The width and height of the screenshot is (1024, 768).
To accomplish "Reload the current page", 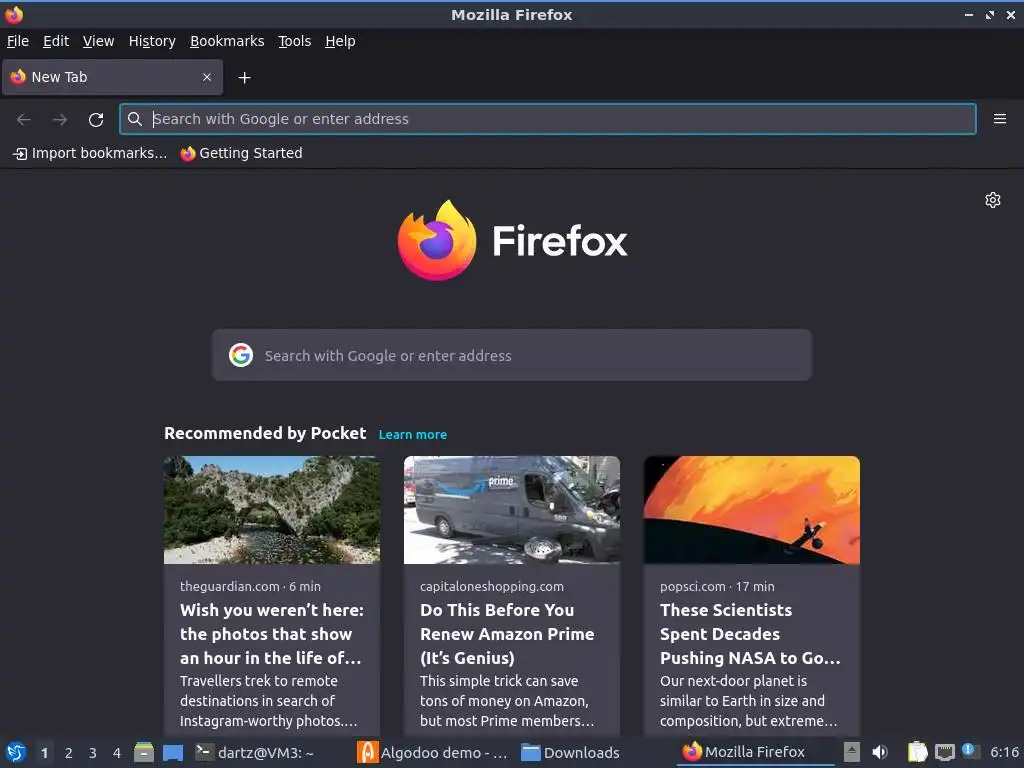I will (96, 120).
